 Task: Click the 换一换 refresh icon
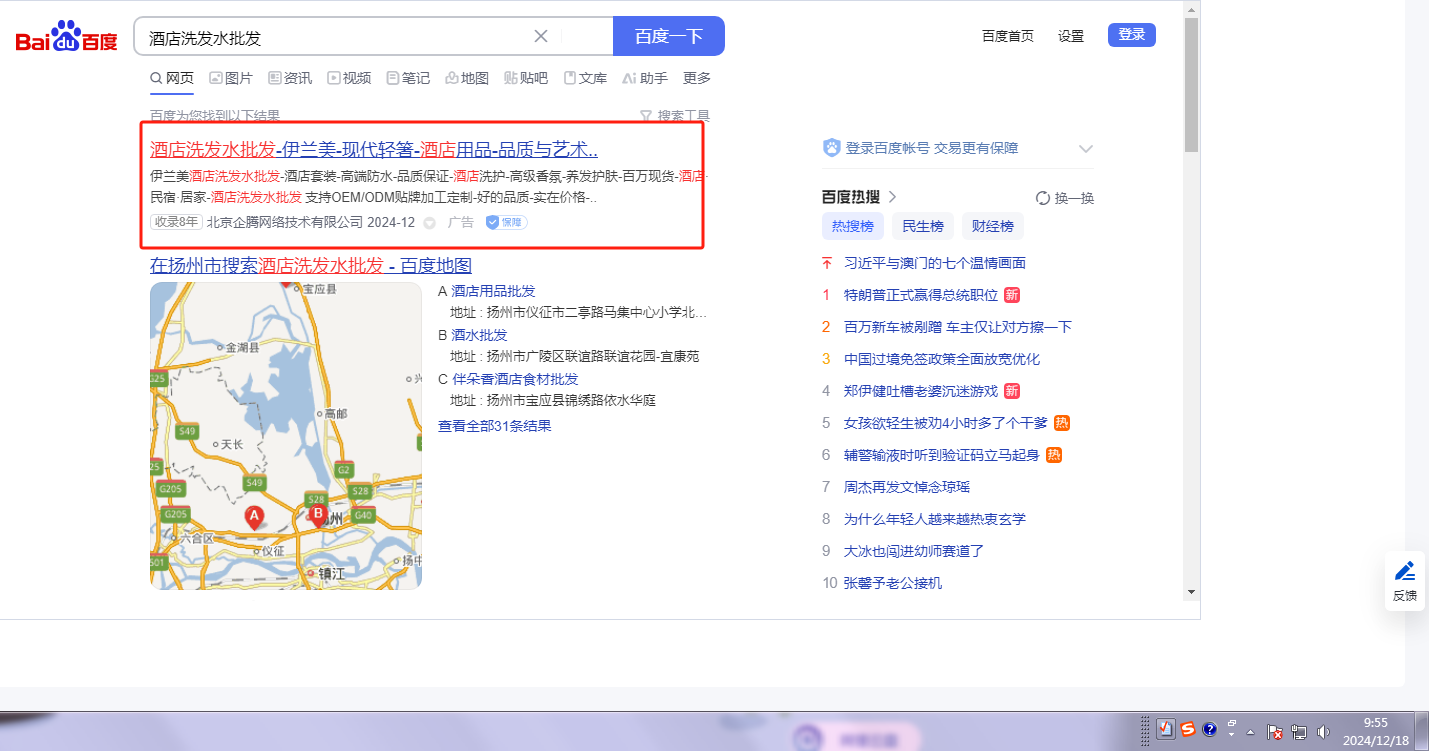tap(1043, 198)
